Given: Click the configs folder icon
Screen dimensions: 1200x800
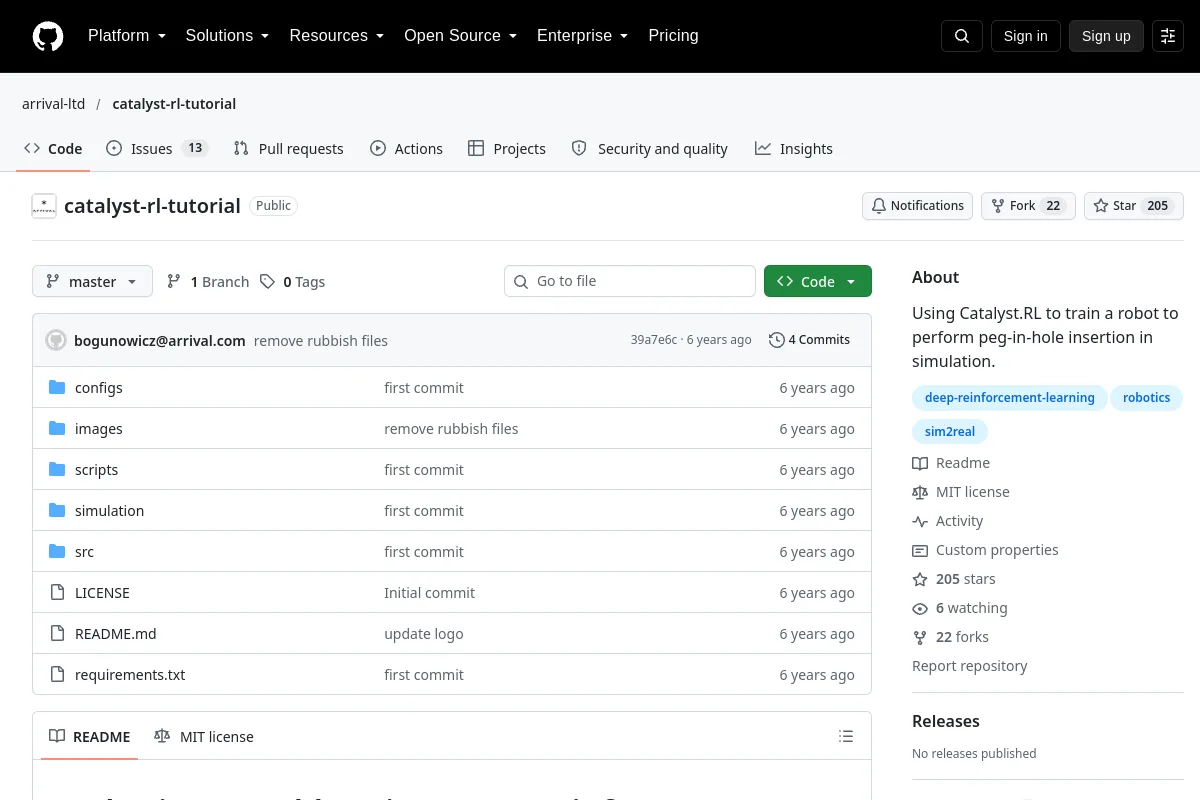Looking at the screenshot, I should (57, 388).
